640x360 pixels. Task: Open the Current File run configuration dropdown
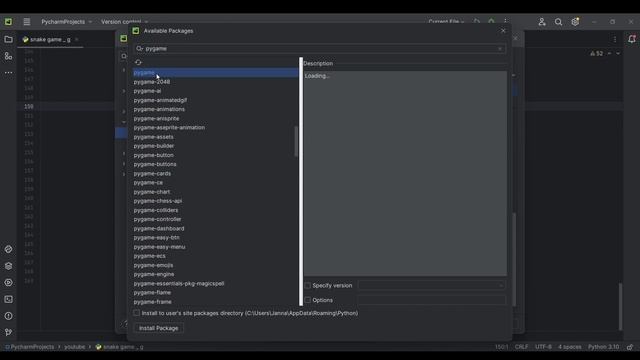click(x=446, y=22)
